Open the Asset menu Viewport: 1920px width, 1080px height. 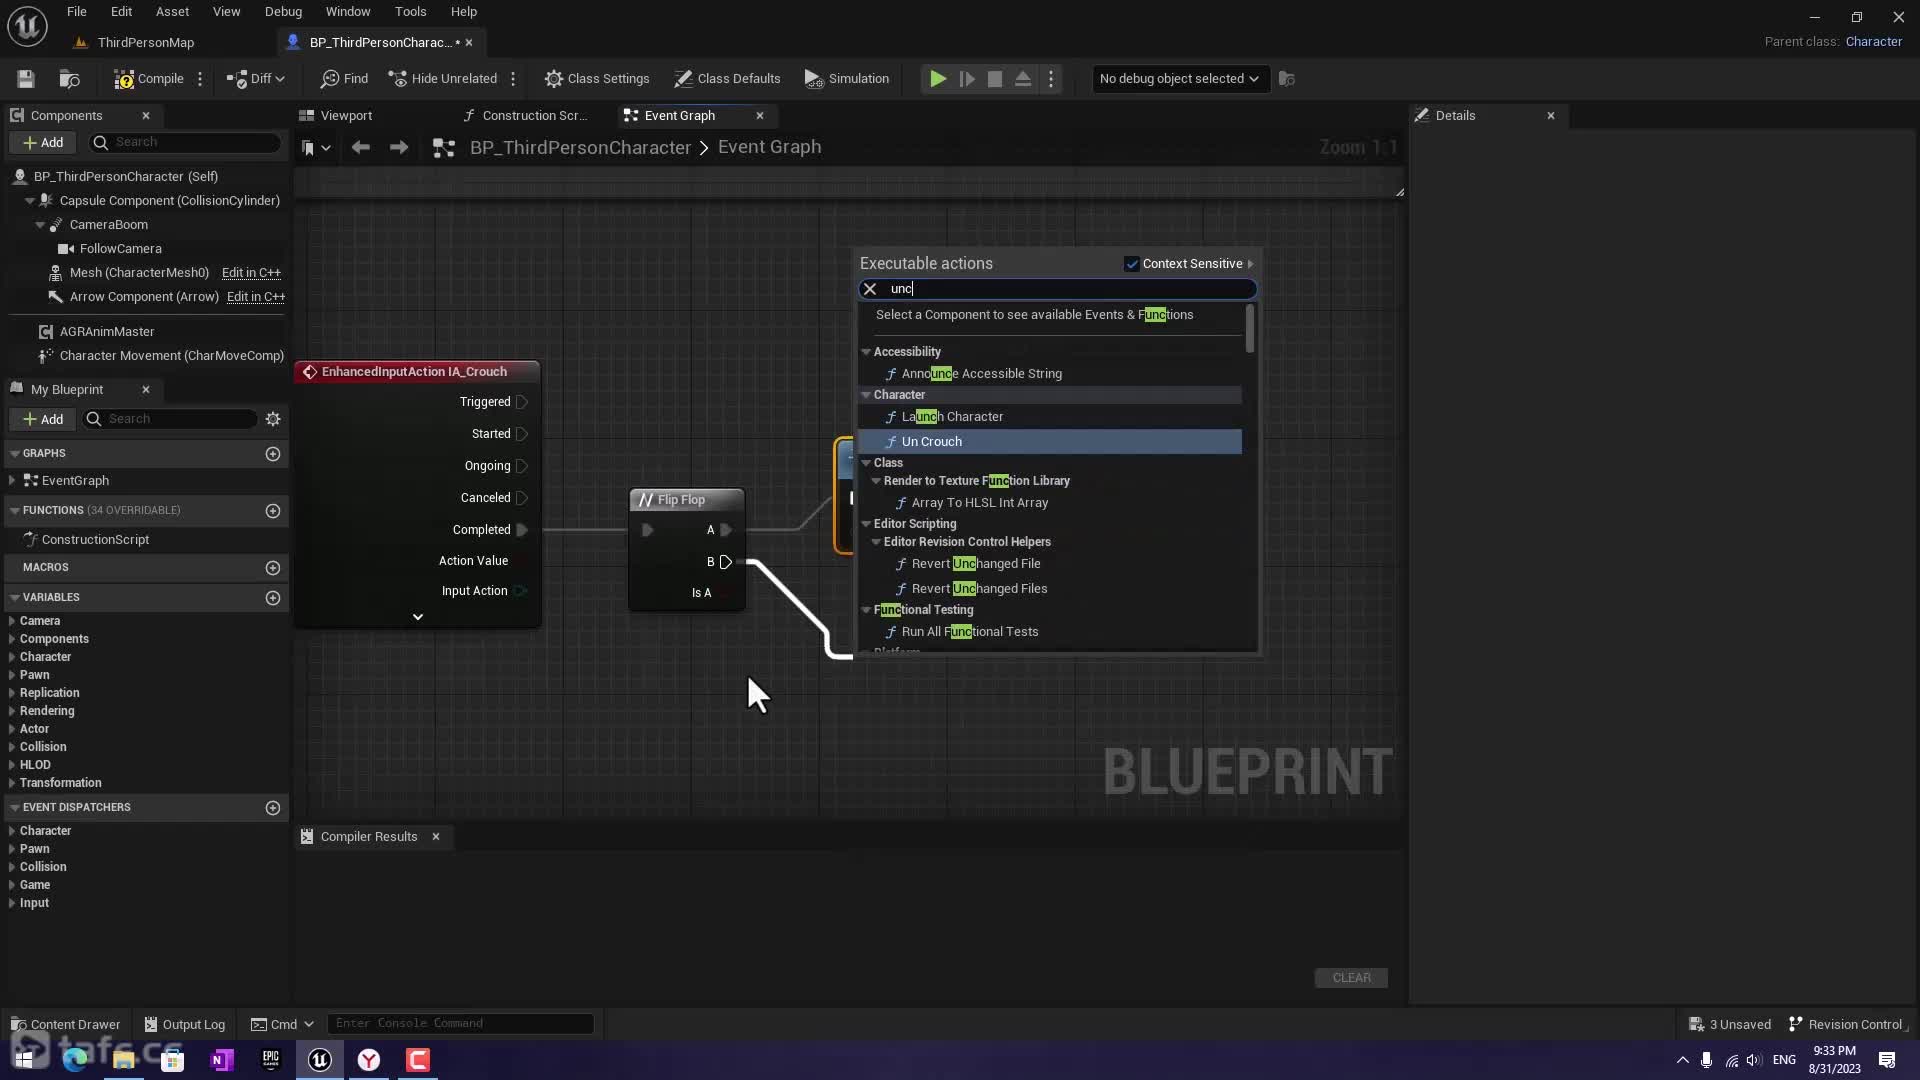pos(172,12)
